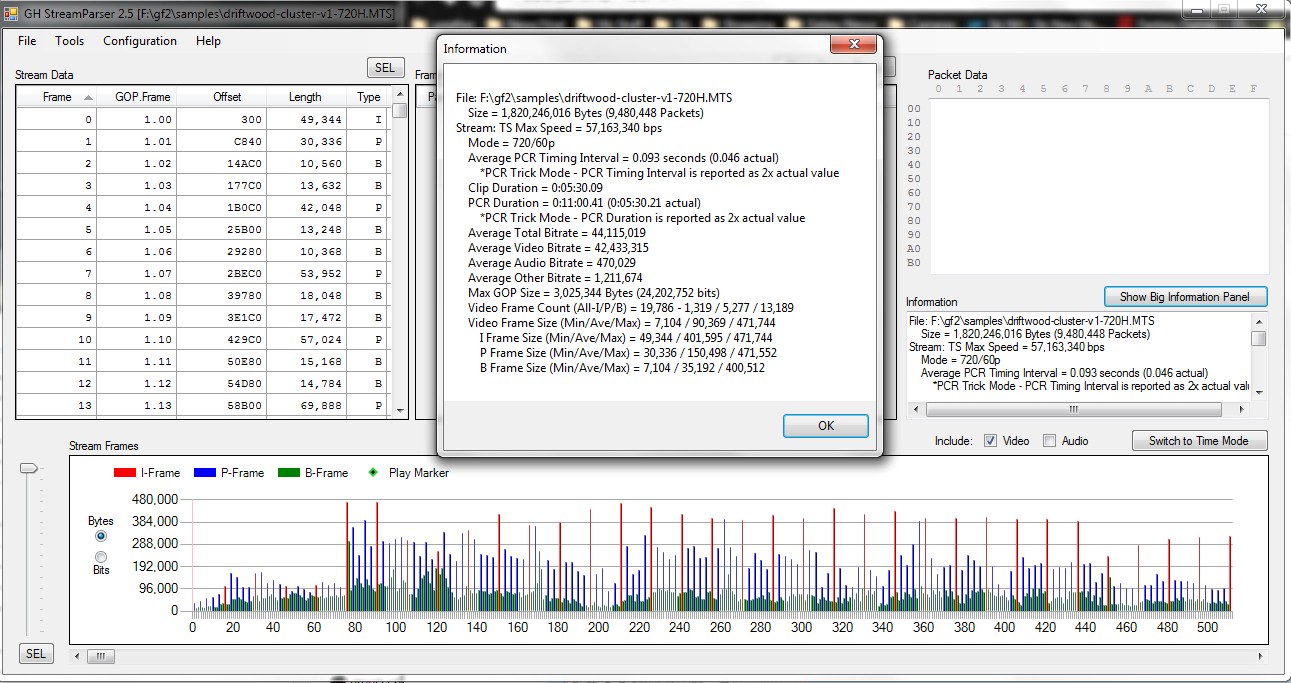Minimize the GH StreamParser window
This screenshot has height=683, width=1291.
coord(1196,9)
